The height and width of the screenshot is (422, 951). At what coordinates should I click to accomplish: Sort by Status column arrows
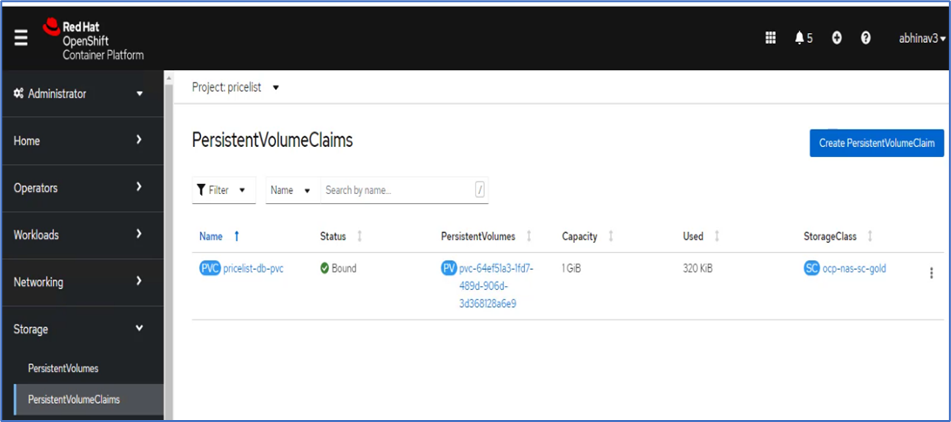tap(359, 237)
